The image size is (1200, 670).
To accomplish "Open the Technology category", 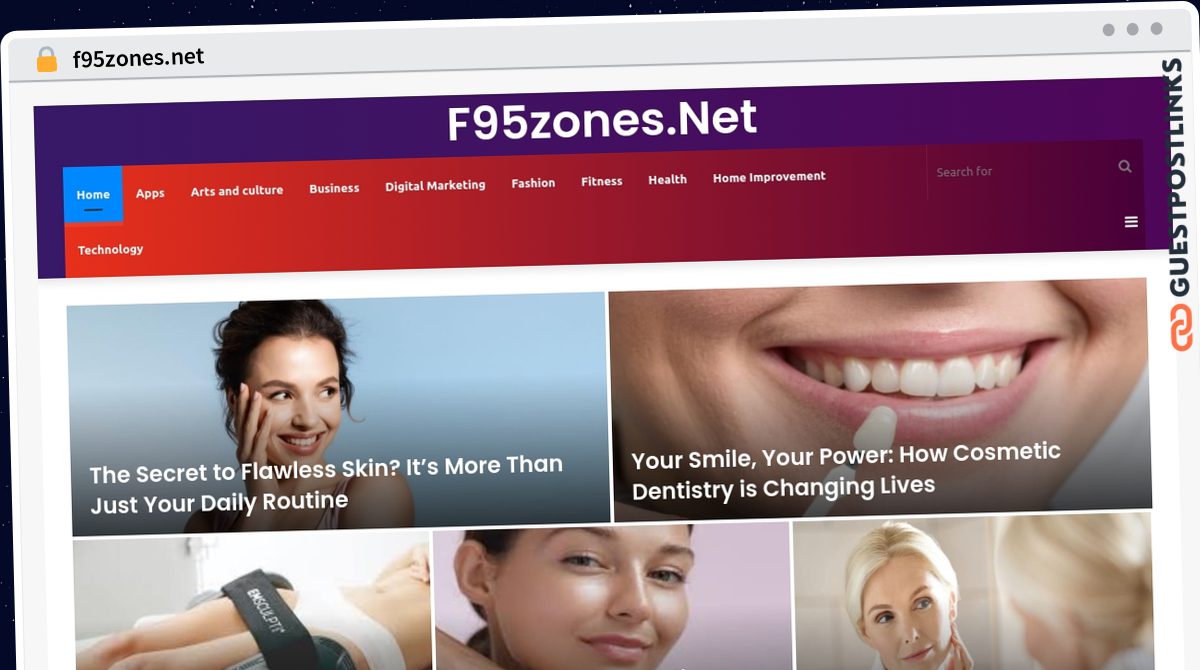I will tap(111, 249).
